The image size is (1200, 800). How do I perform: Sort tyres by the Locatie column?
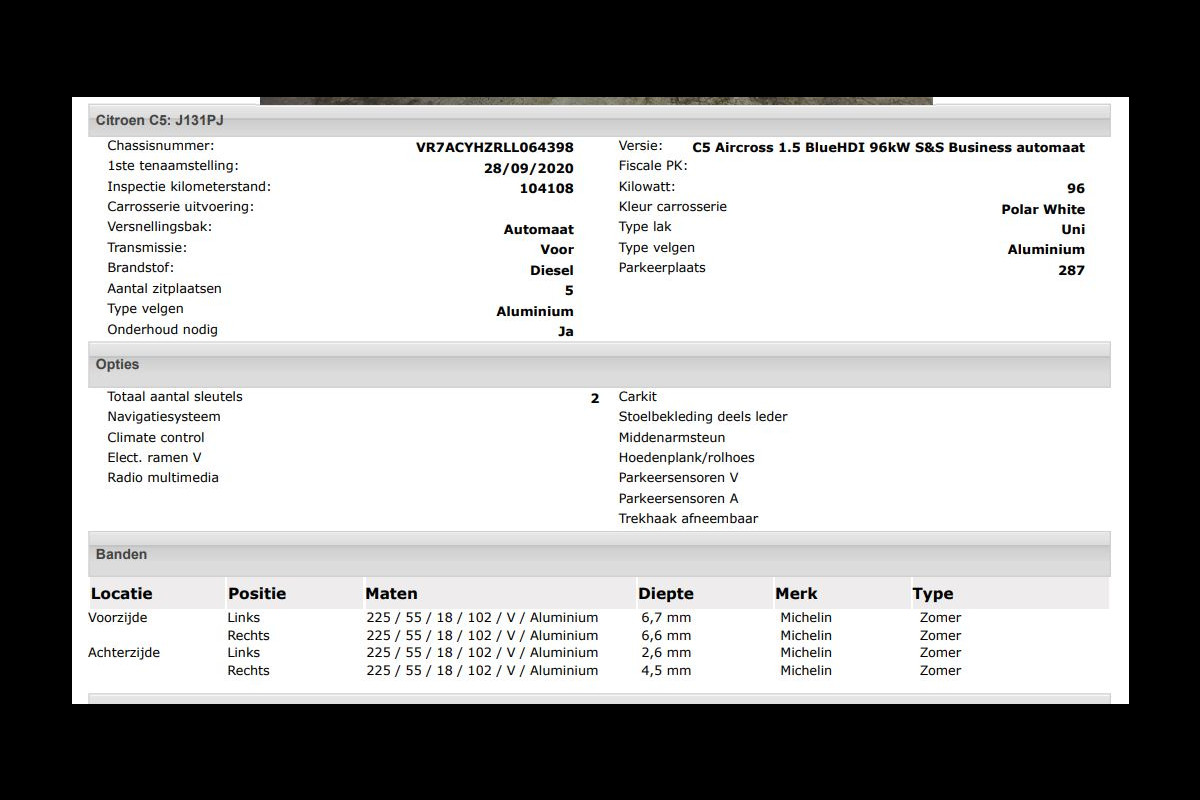coord(122,593)
